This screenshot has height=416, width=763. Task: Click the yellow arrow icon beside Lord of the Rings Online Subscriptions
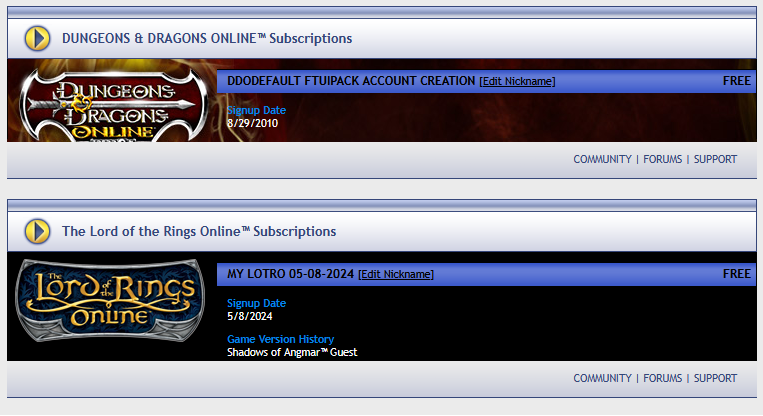pyautogui.click(x=37, y=231)
